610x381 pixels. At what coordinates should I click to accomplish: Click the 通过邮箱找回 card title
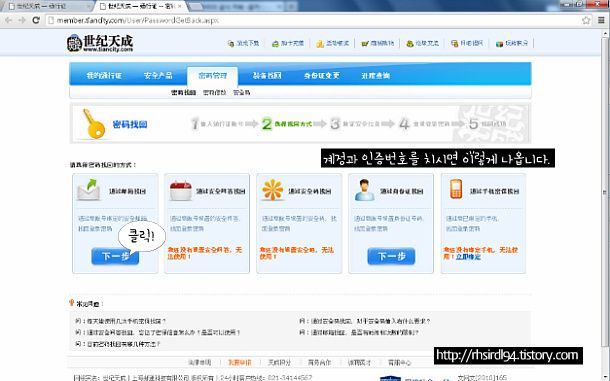point(127,191)
